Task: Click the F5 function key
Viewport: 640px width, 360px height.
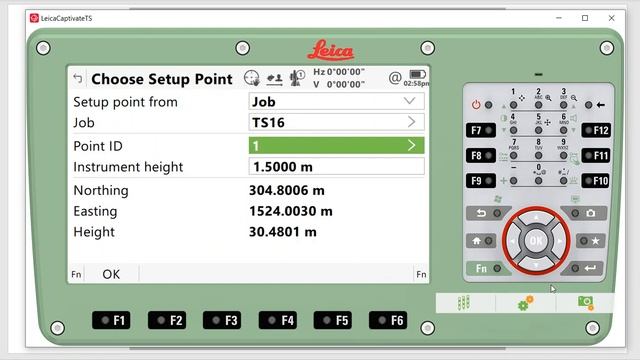Action: point(333,320)
